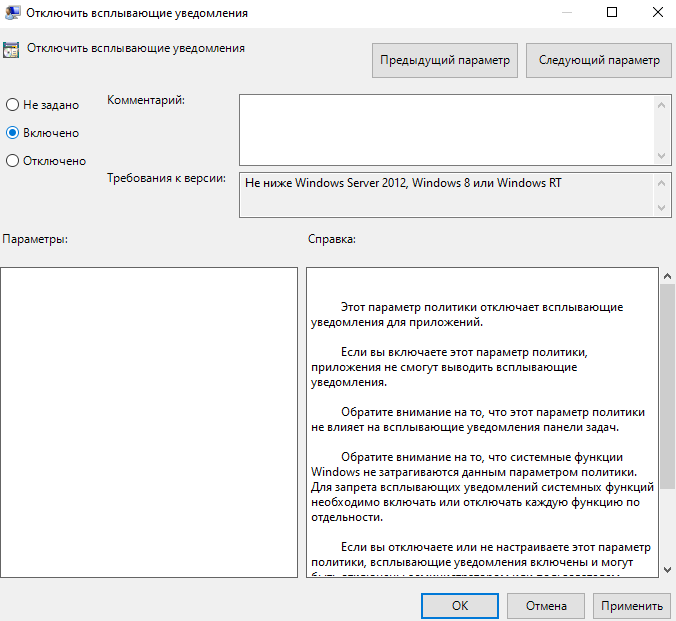Click the "Требования к версии:" label
Screen dimensions: 676x621
coord(166,178)
